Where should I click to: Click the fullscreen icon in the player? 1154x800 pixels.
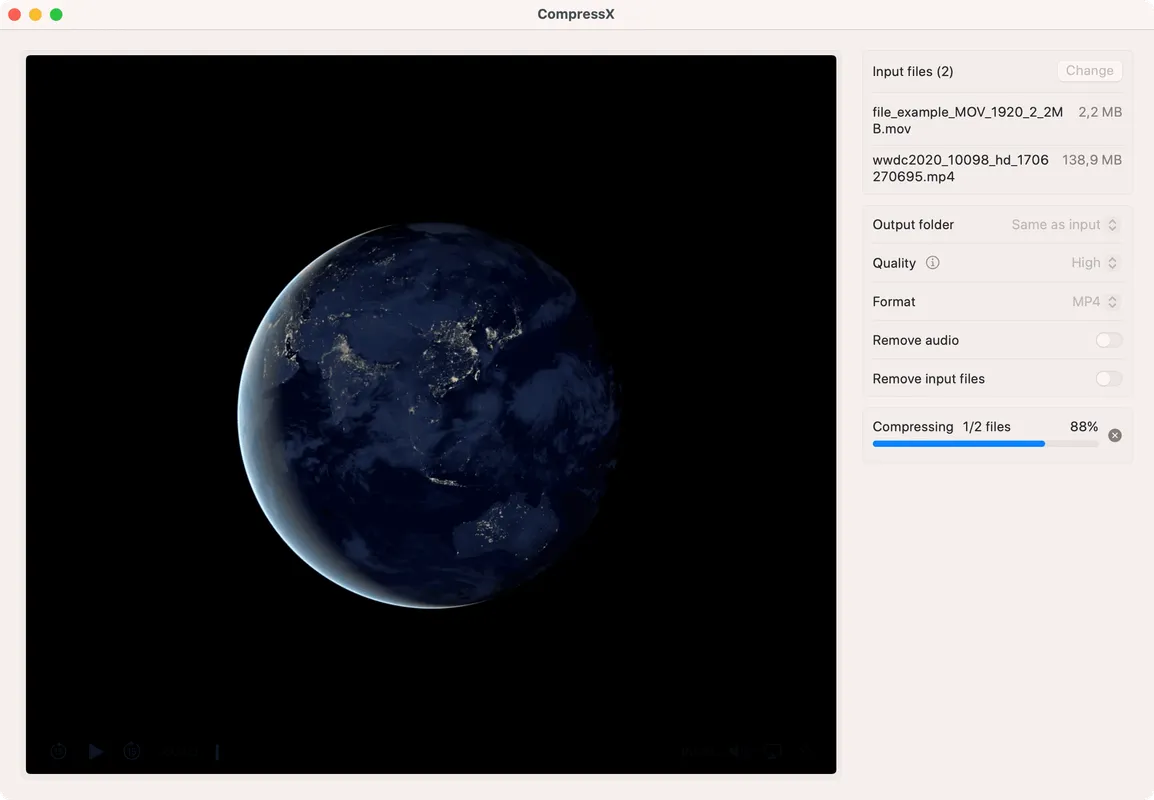(806, 751)
